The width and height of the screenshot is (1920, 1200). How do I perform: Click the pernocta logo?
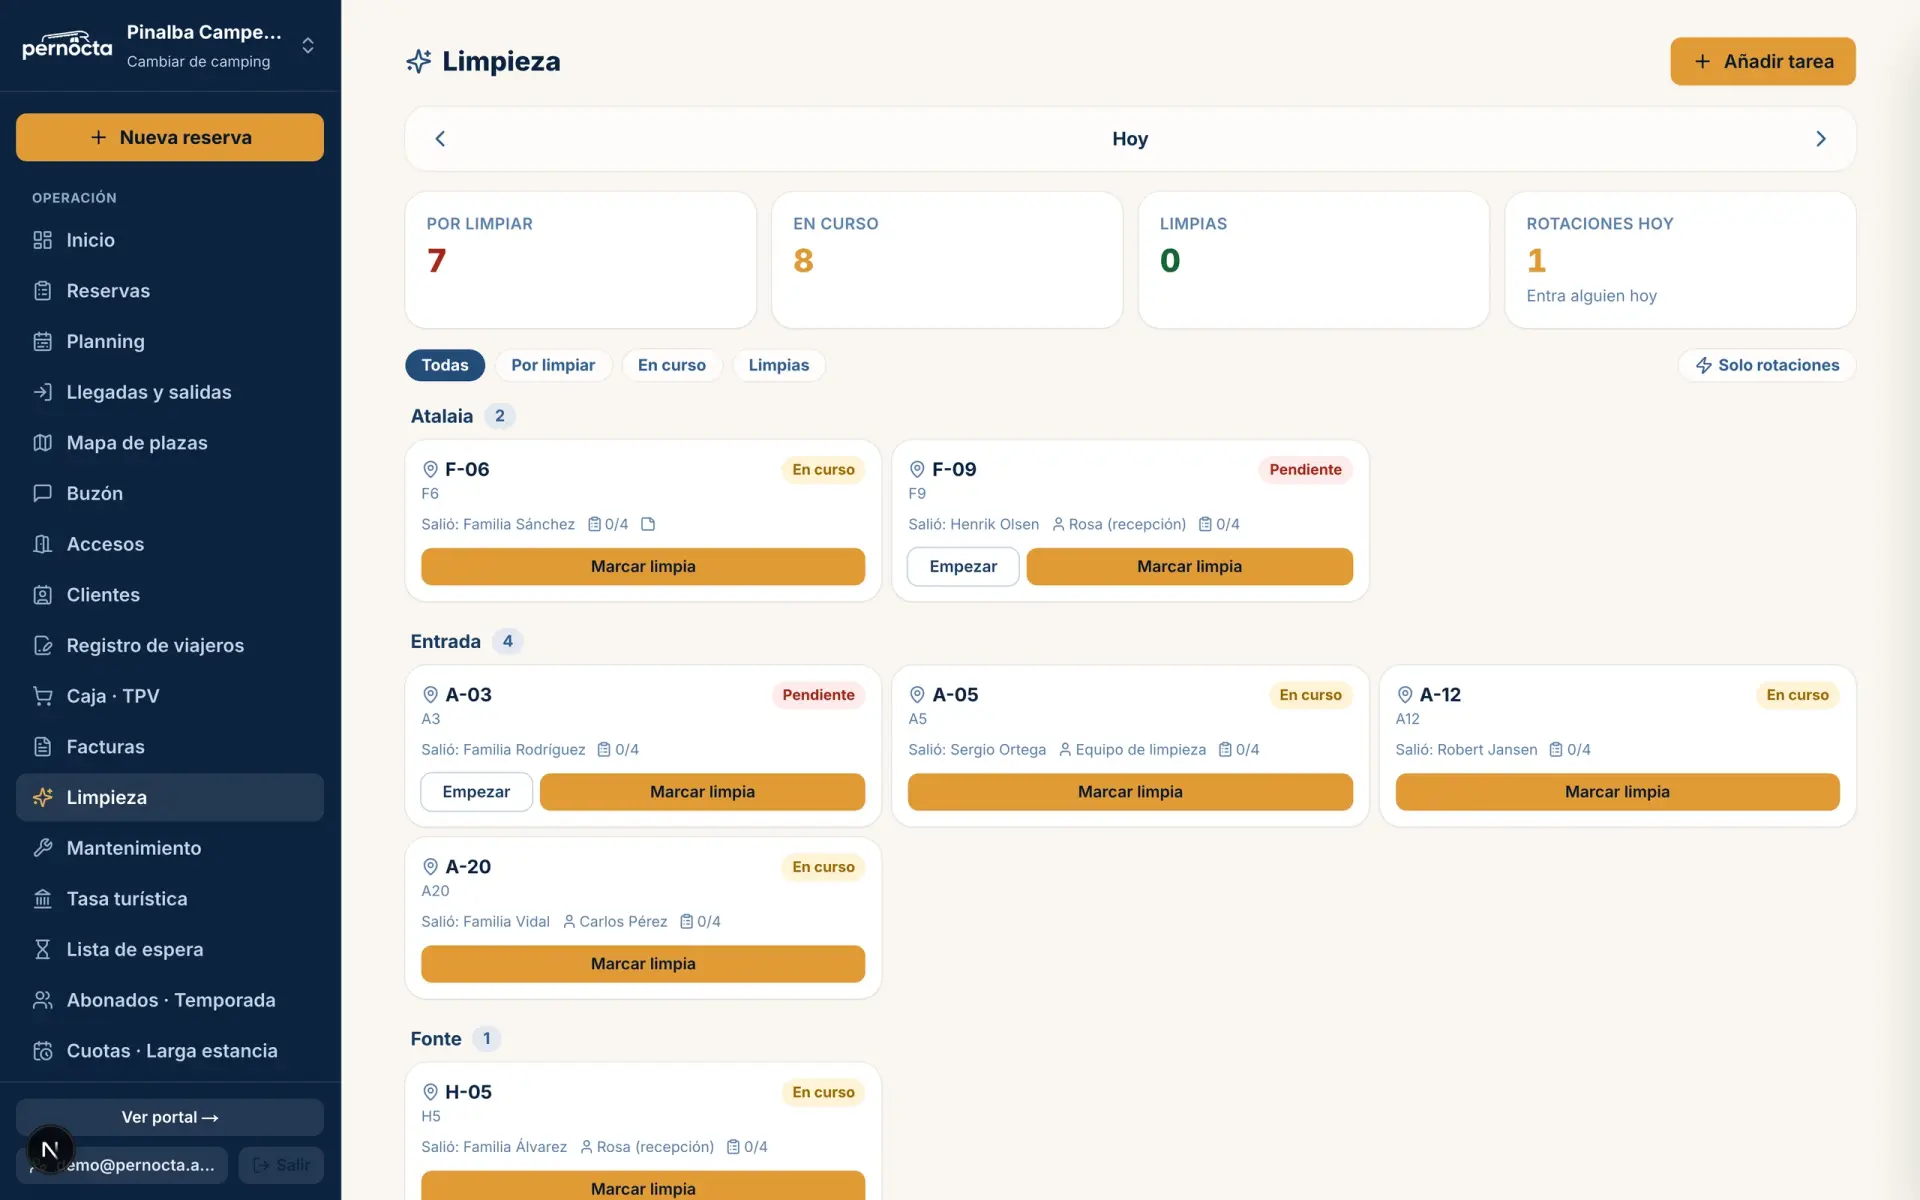coord(67,45)
